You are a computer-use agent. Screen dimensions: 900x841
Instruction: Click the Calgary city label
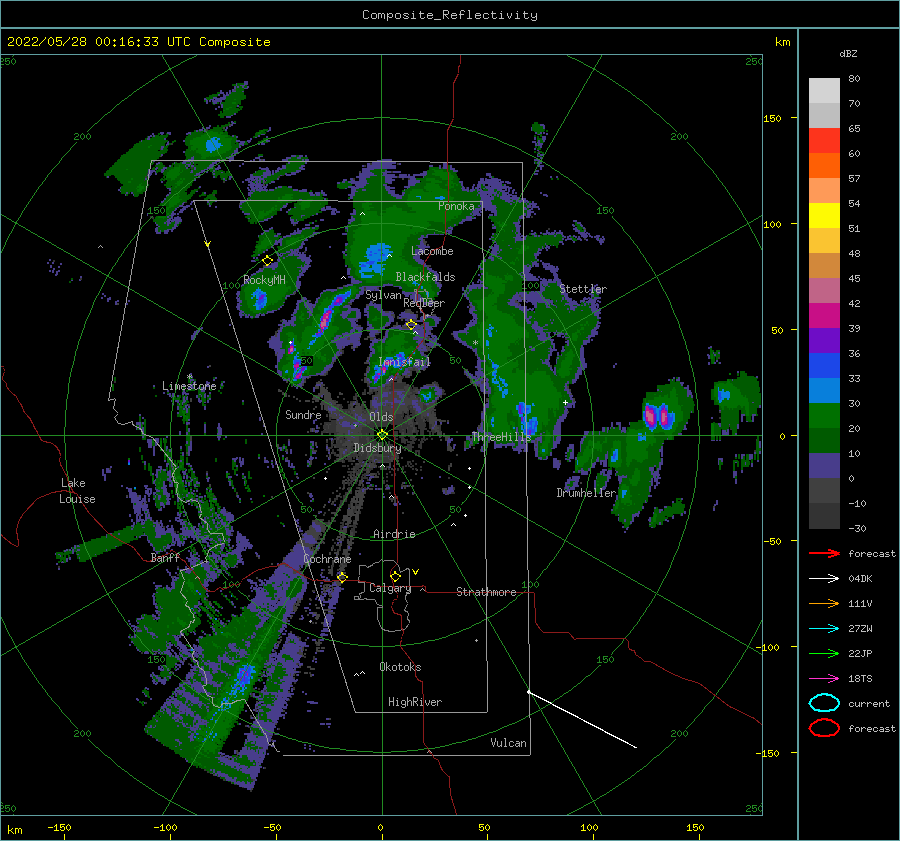coord(390,588)
